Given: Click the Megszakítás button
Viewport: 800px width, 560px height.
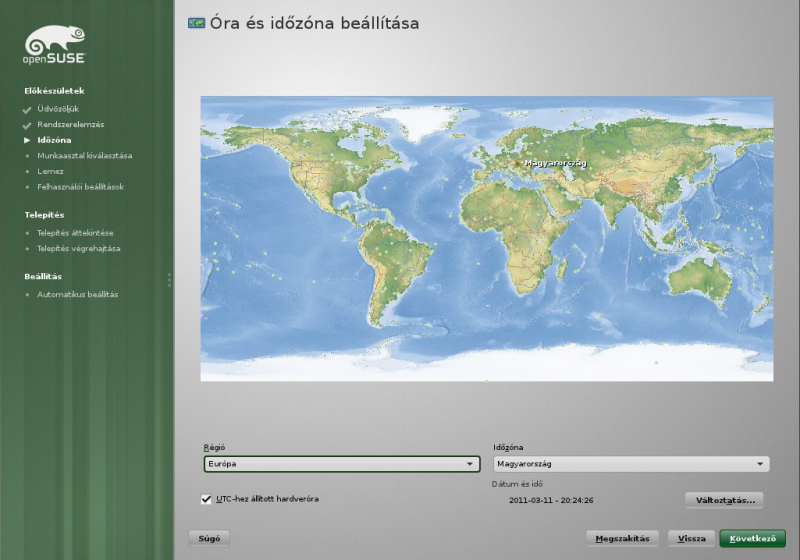Looking at the screenshot, I should [623, 538].
